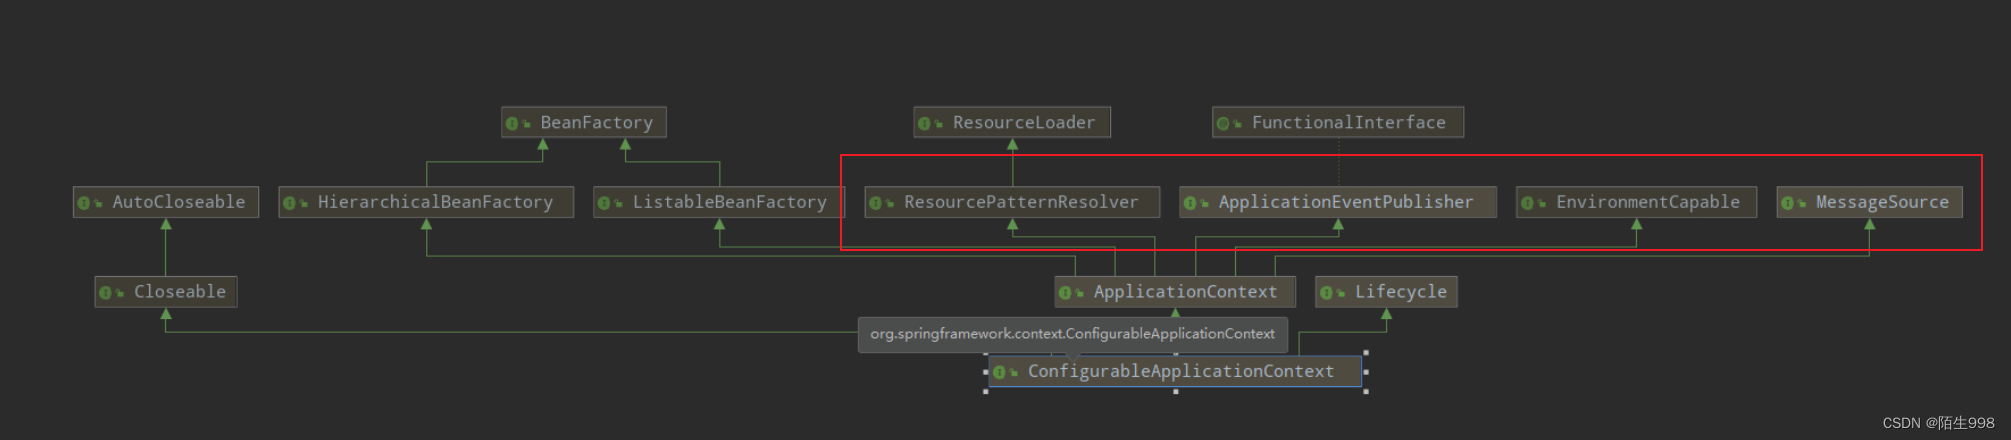This screenshot has height=440, width=2011.
Task: Click the MessageSource interface icon
Action: coord(1788,203)
